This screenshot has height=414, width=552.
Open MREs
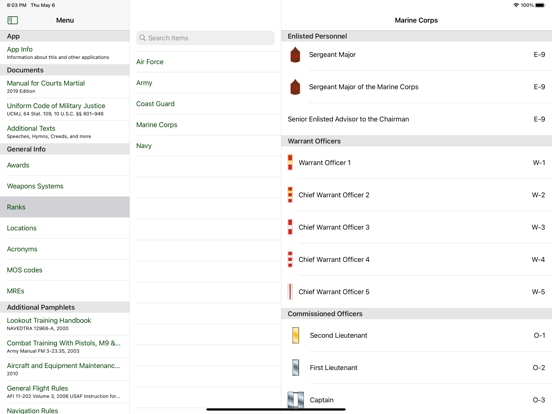tap(65, 291)
